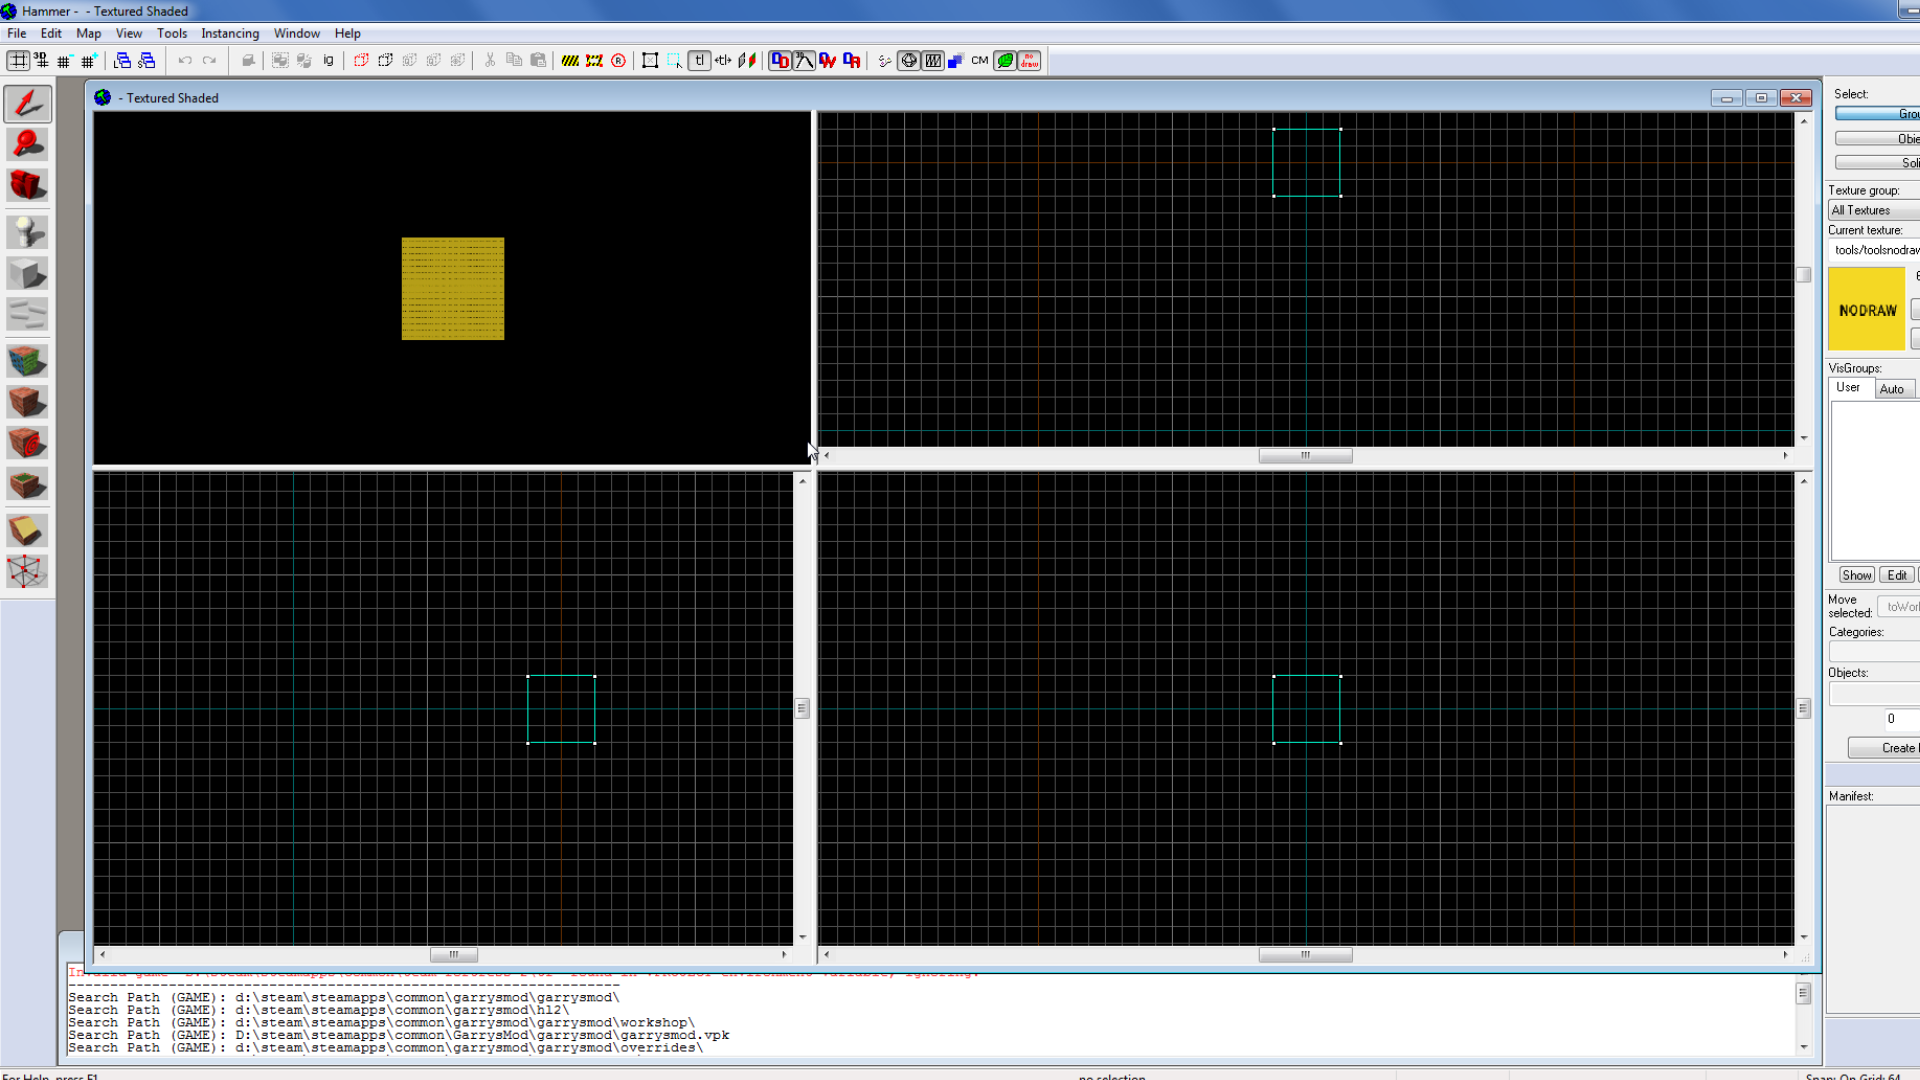The image size is (1920, 1080).
Task: Click the Create button in Objects panel
Action: click(x=1896, y=748)
